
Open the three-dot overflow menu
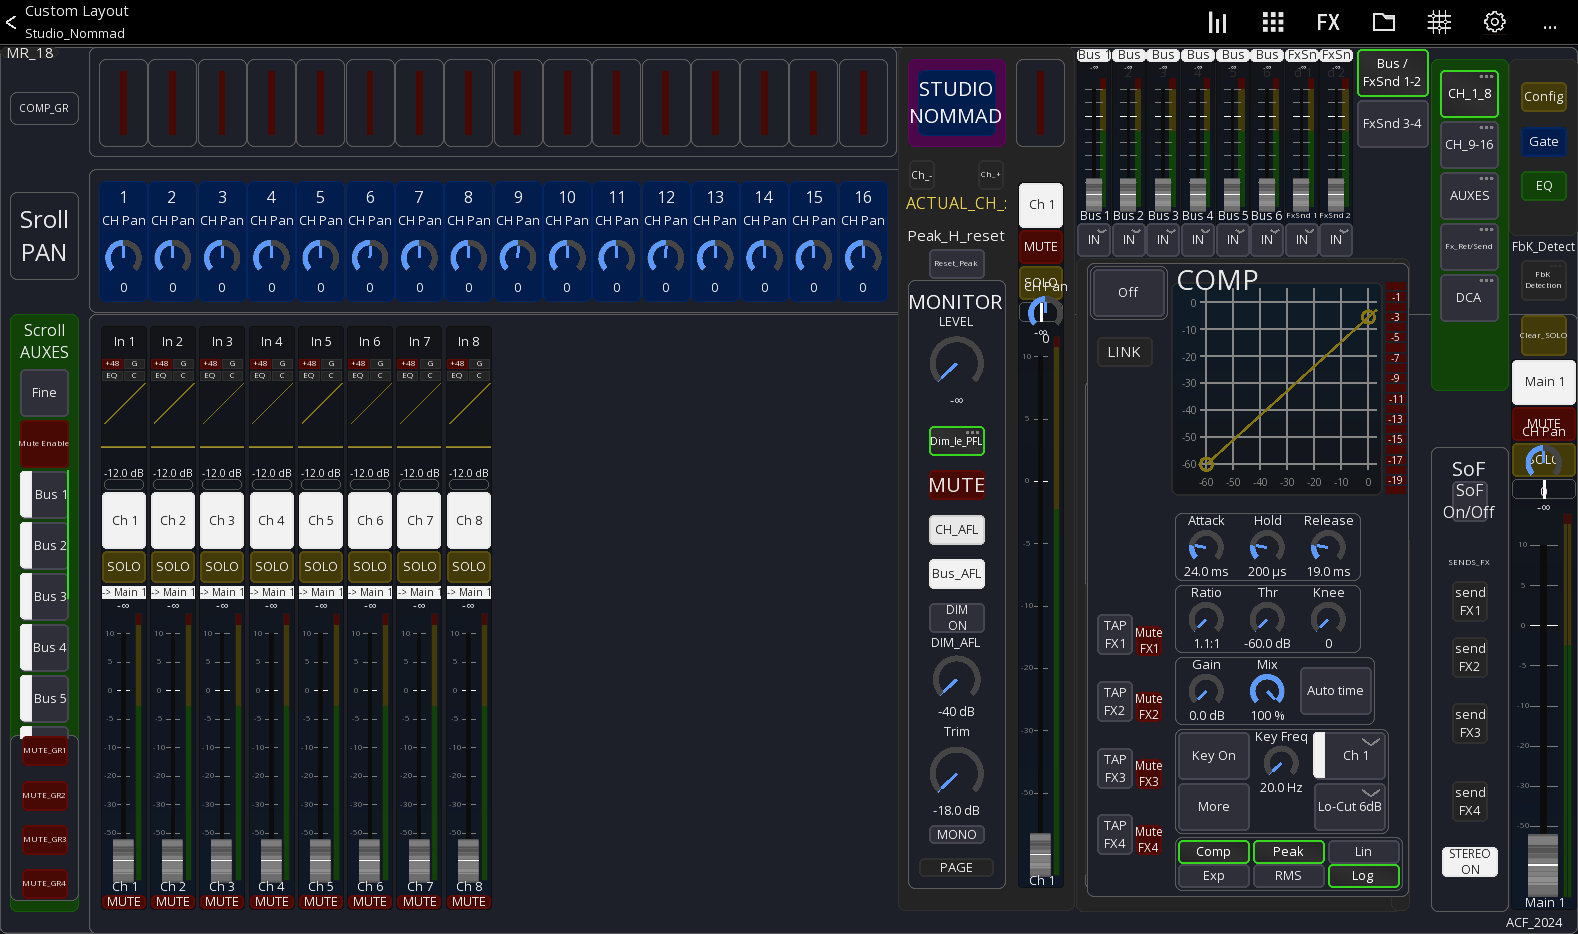[x=1550, y=26]
